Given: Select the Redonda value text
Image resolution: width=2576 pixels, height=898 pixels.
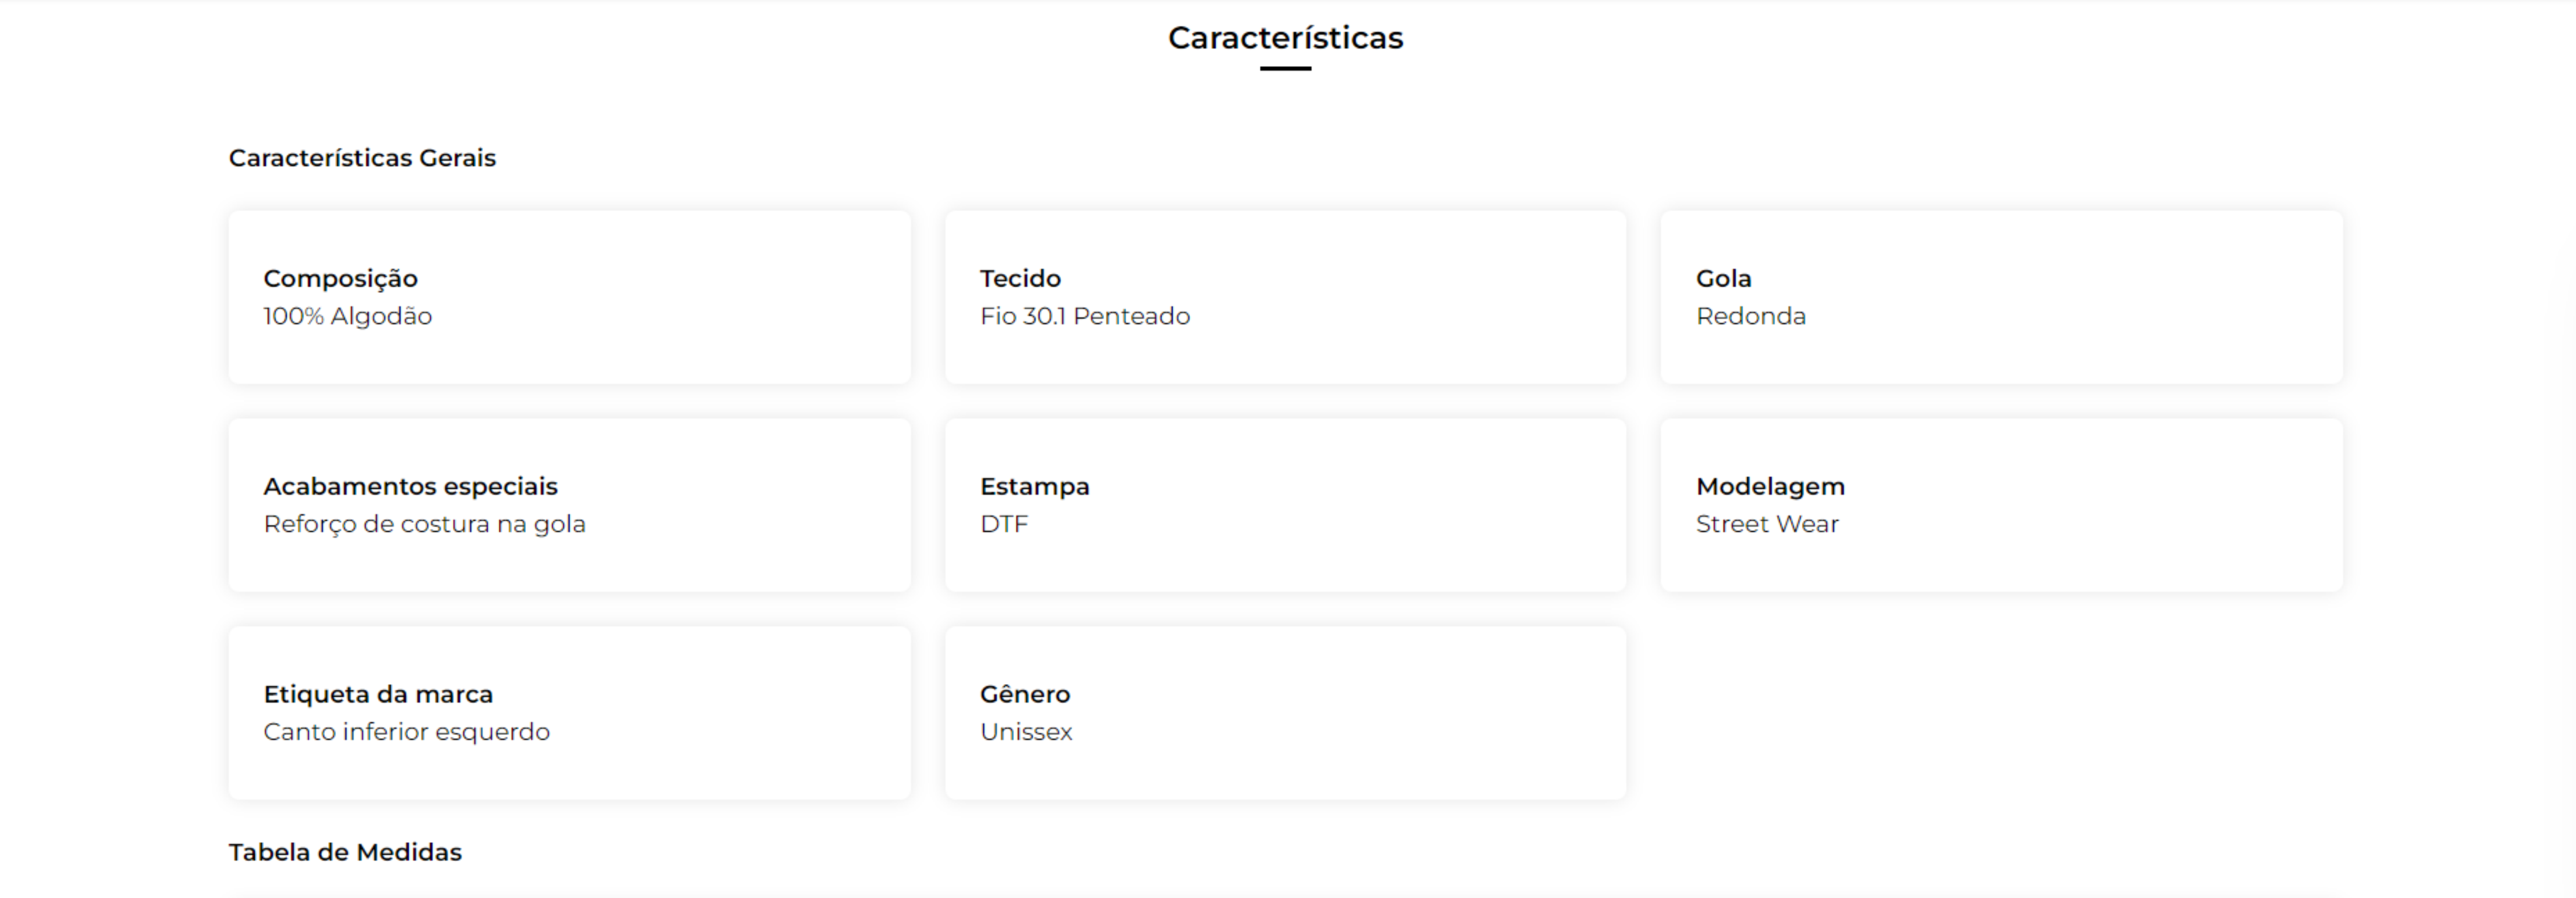Looking at the screenshot, I should (x=1751, y=316).
